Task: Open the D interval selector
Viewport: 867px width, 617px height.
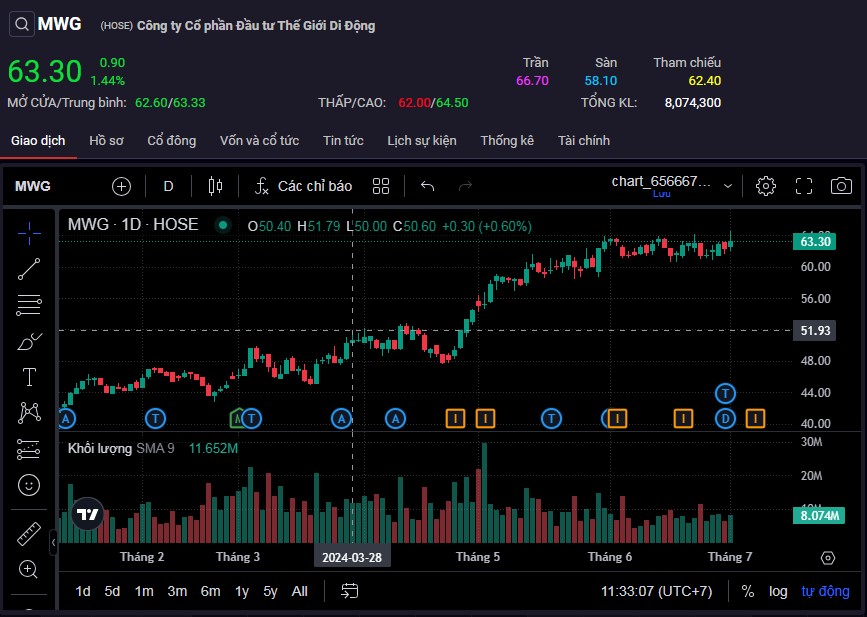Action: (168, 186)
